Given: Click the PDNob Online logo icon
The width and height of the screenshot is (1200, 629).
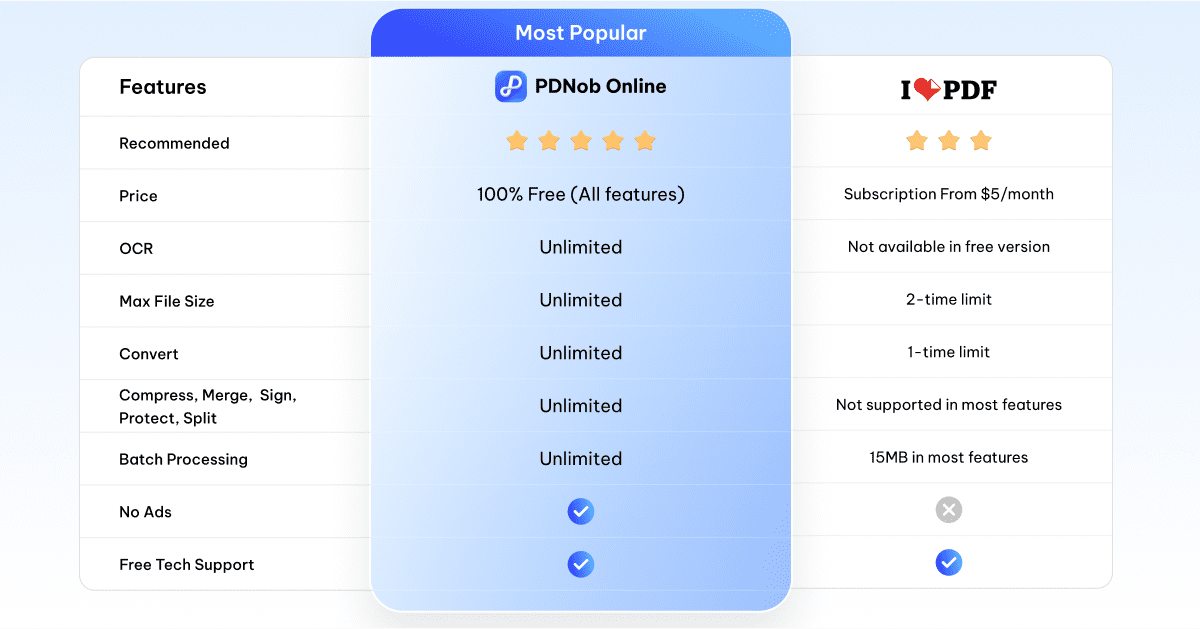Looking at the screenshot, I should click(x=511, y=87).
